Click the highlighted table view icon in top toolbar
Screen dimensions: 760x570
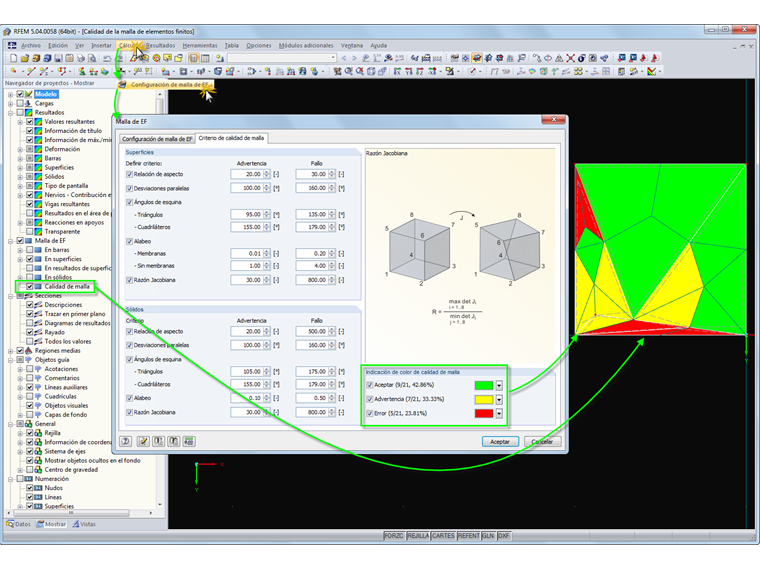coord(193,58)
